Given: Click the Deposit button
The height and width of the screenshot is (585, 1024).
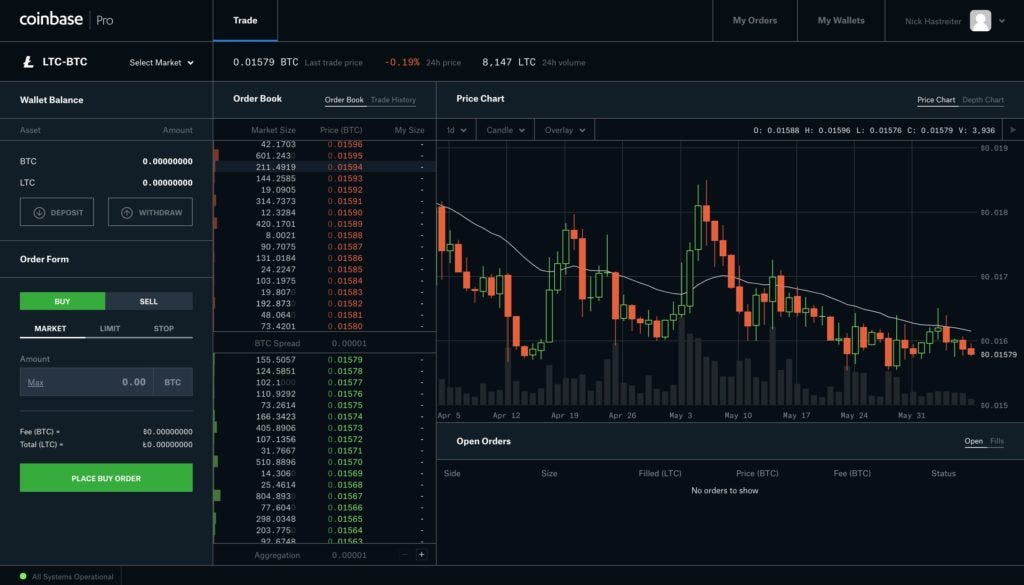Looking at the screenshot, I should [x=57, y=212].
